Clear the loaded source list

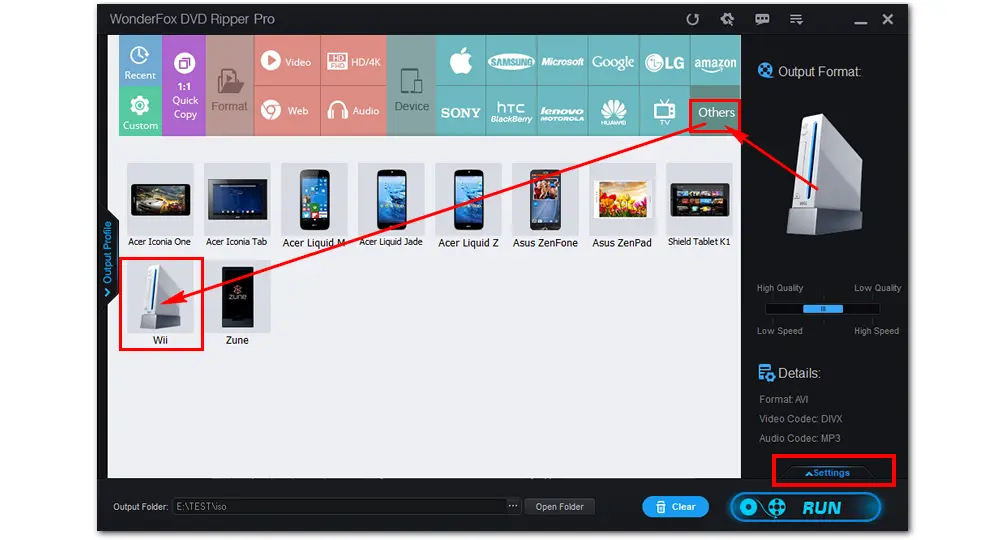(x=675, y=507)
